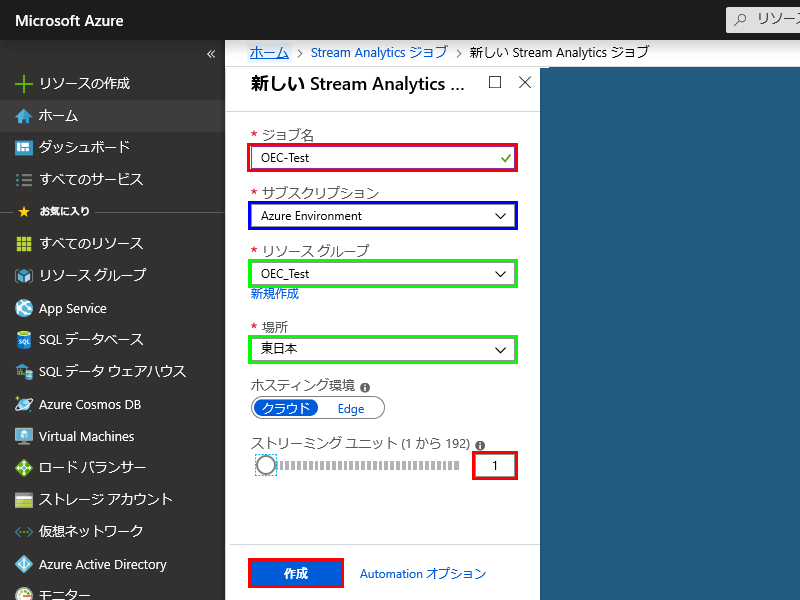Viewport: 800px width, 600px height.
Task: Open SQL データ ウェアハウス from sidebar
Action: point(112,372)
